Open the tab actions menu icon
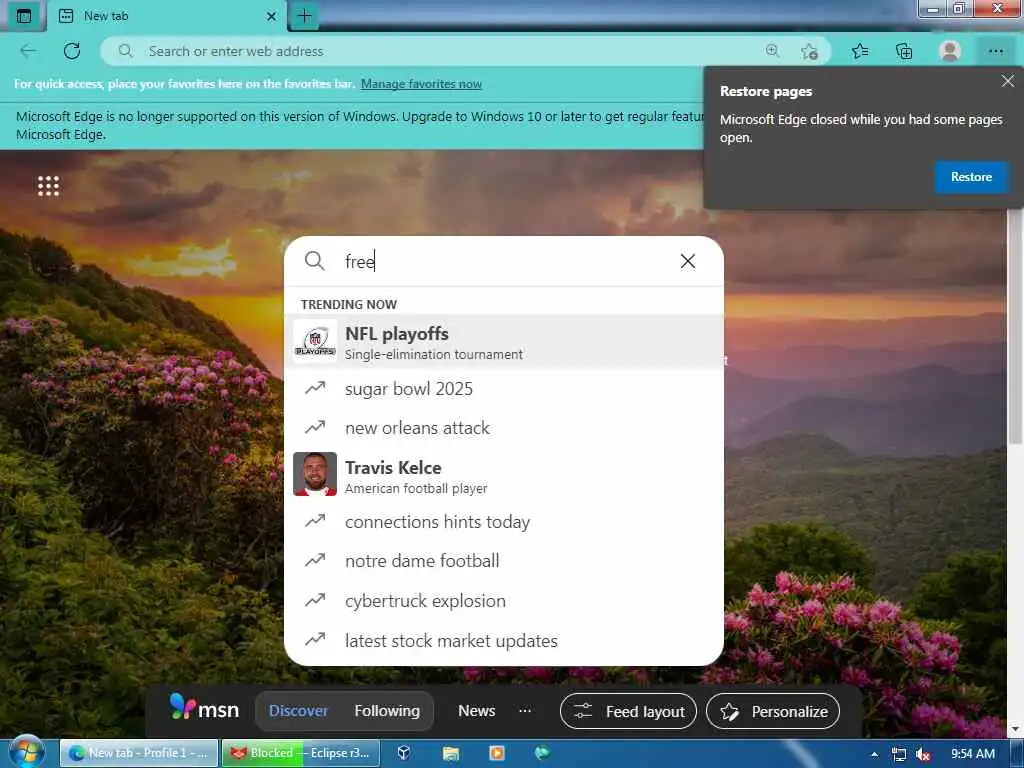Image resolution: width=1024 pixels, height=768 pixels. coord(24,16)
